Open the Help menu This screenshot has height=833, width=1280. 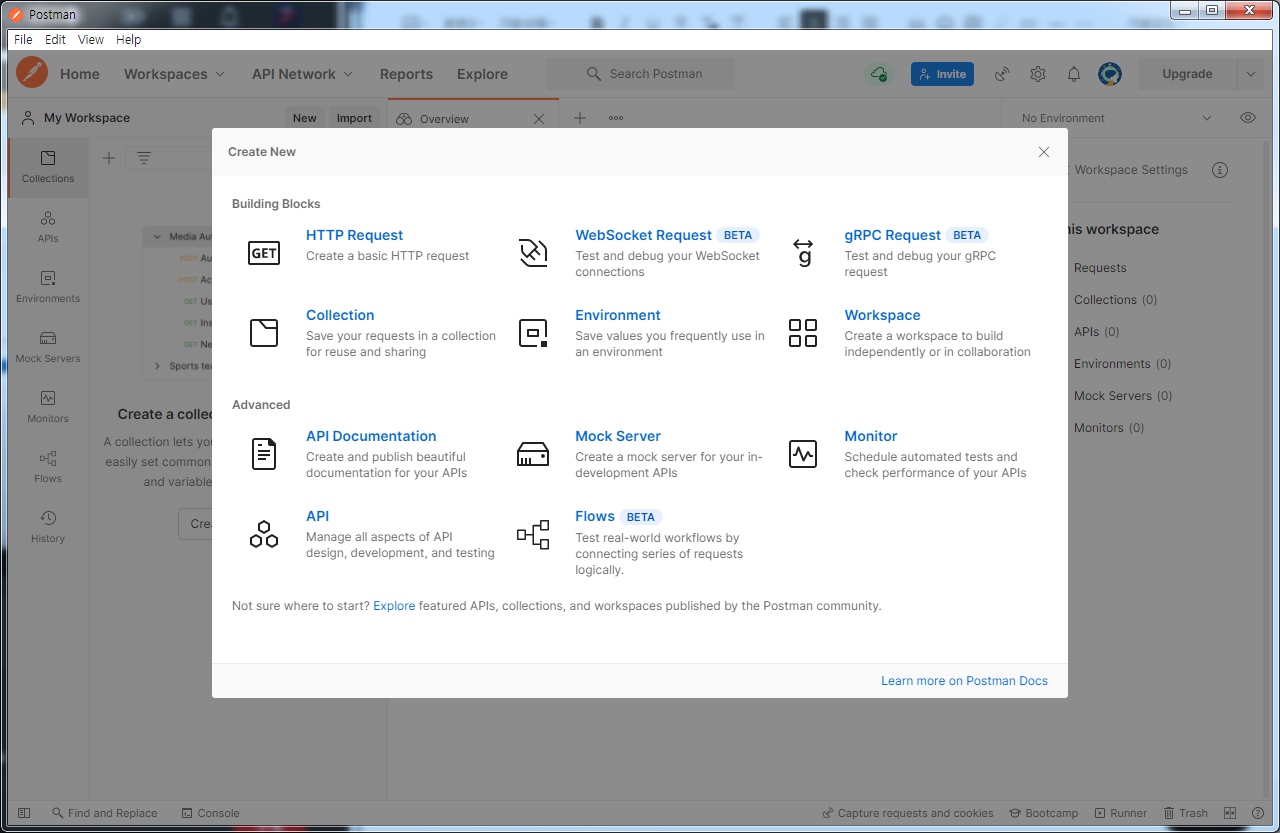click(x=128, y=40)
